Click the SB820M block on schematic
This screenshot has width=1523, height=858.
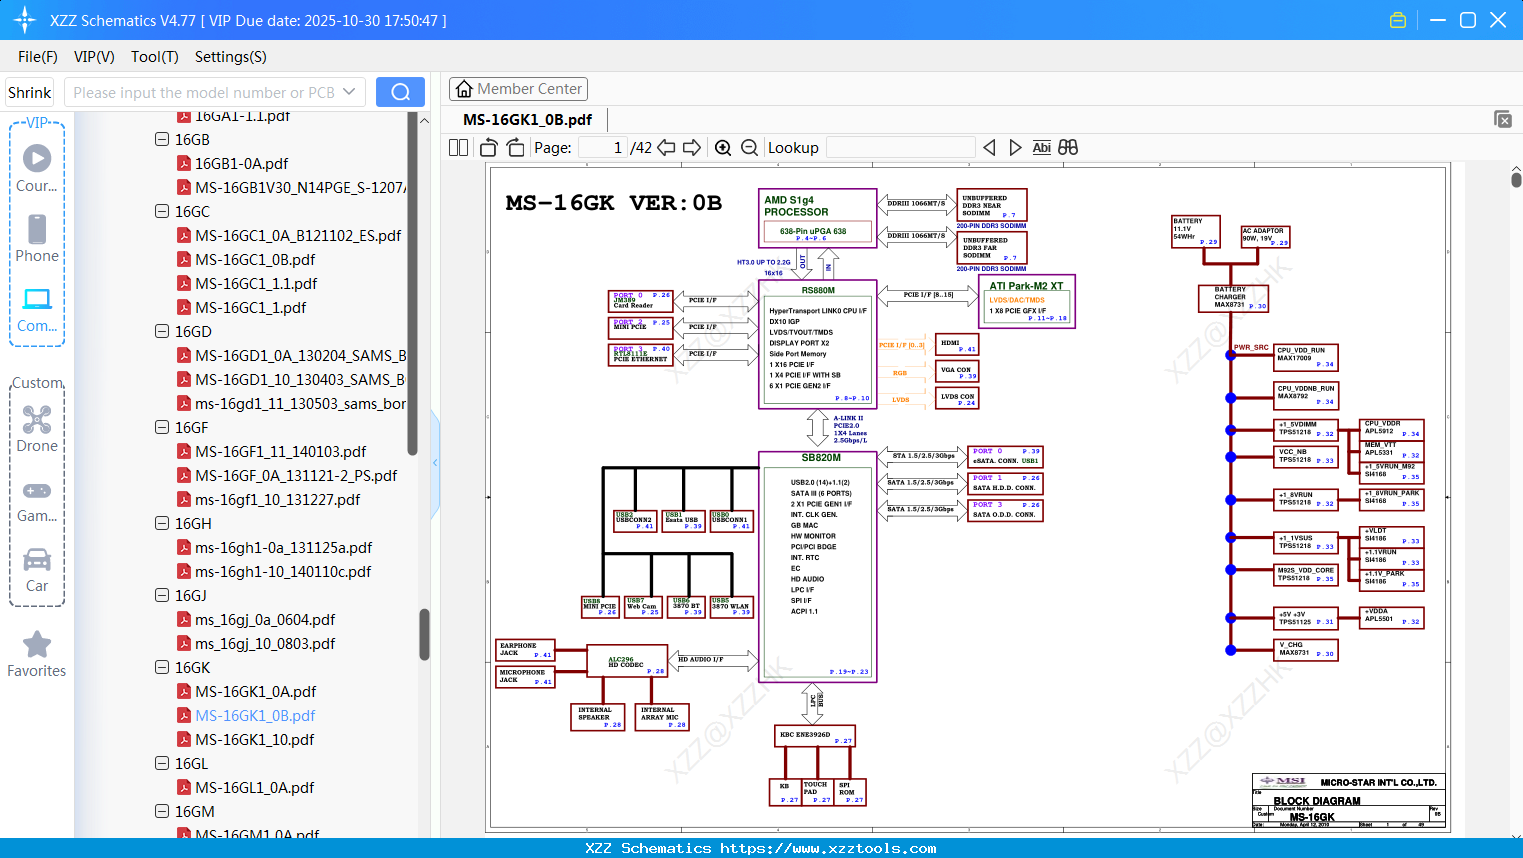pos(818,567)
